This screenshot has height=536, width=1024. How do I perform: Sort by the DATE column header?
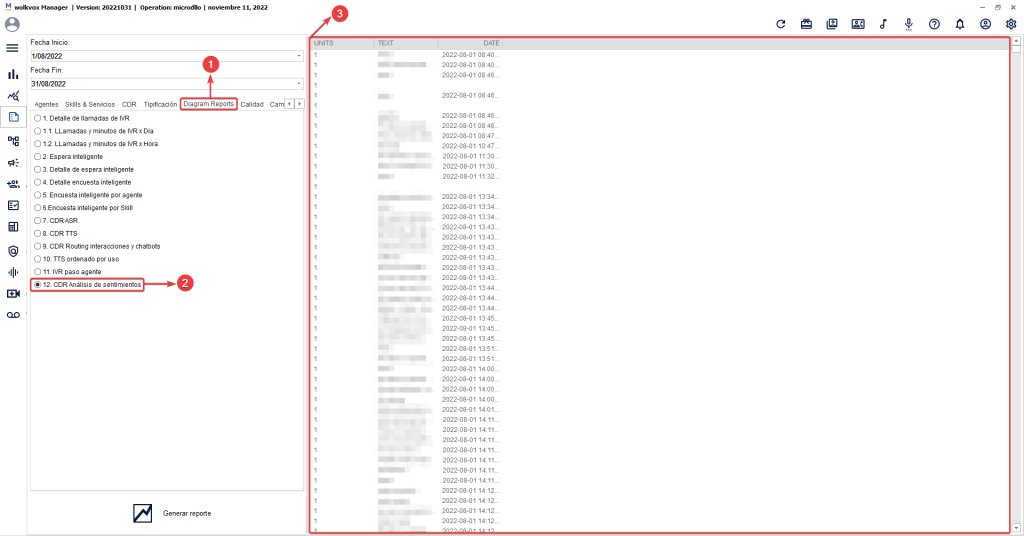pyautogui.click(x=470, y=43)
